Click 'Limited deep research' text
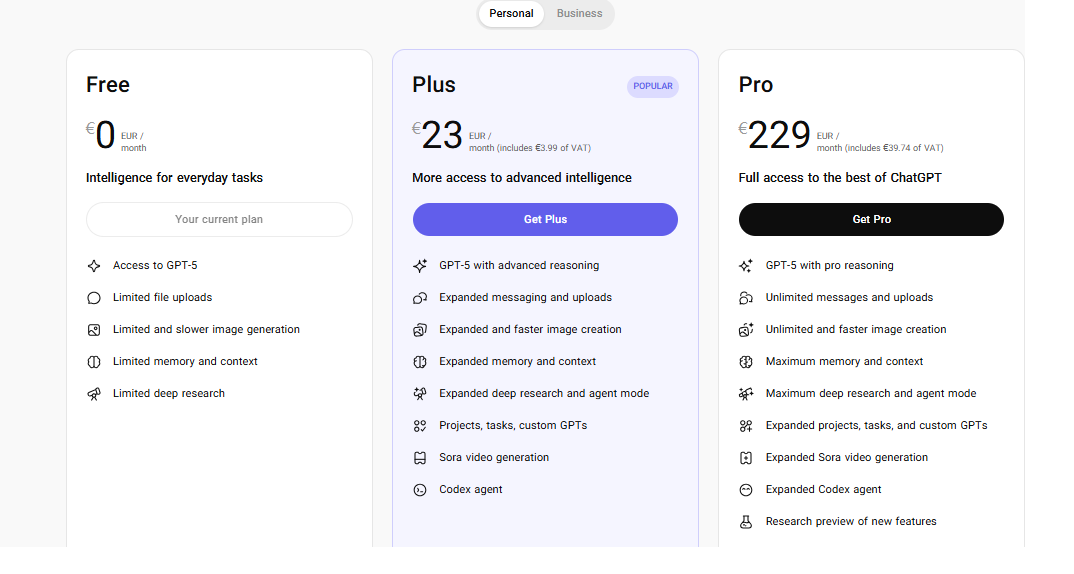Image resolution: width=1074 pixels, height=574 pixels. [x=168, y=394]
